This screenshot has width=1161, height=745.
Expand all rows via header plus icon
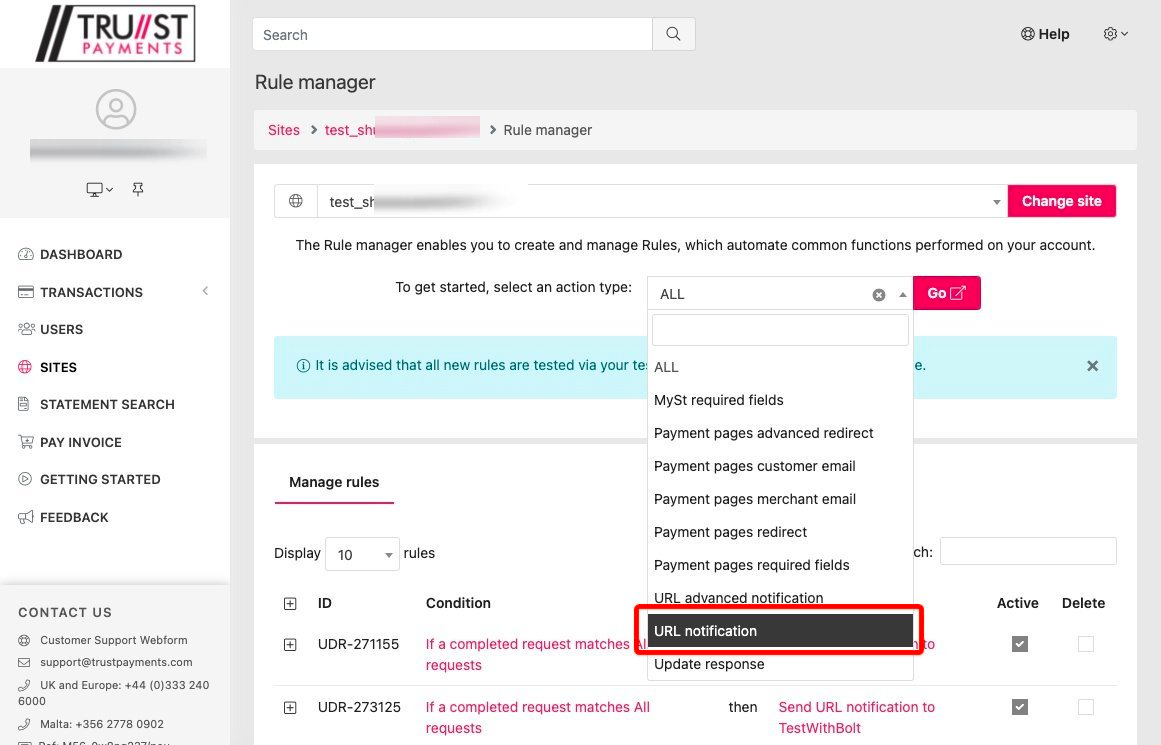tap(290, 604)
